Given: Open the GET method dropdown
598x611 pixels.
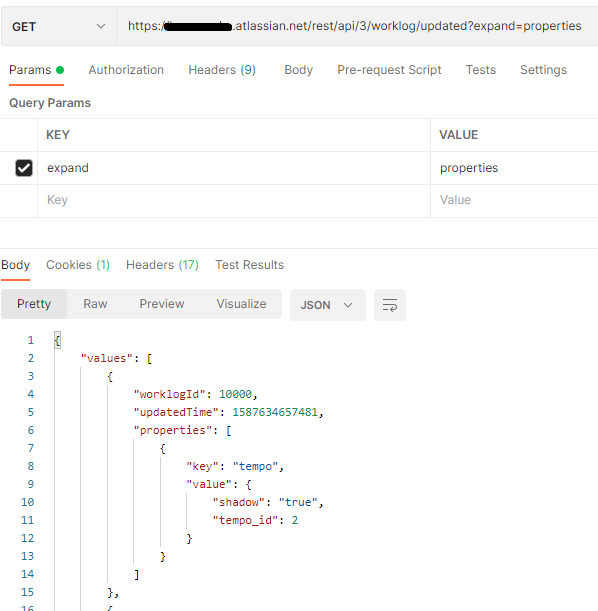Looking at the screenshot, I should pos(59,26).
